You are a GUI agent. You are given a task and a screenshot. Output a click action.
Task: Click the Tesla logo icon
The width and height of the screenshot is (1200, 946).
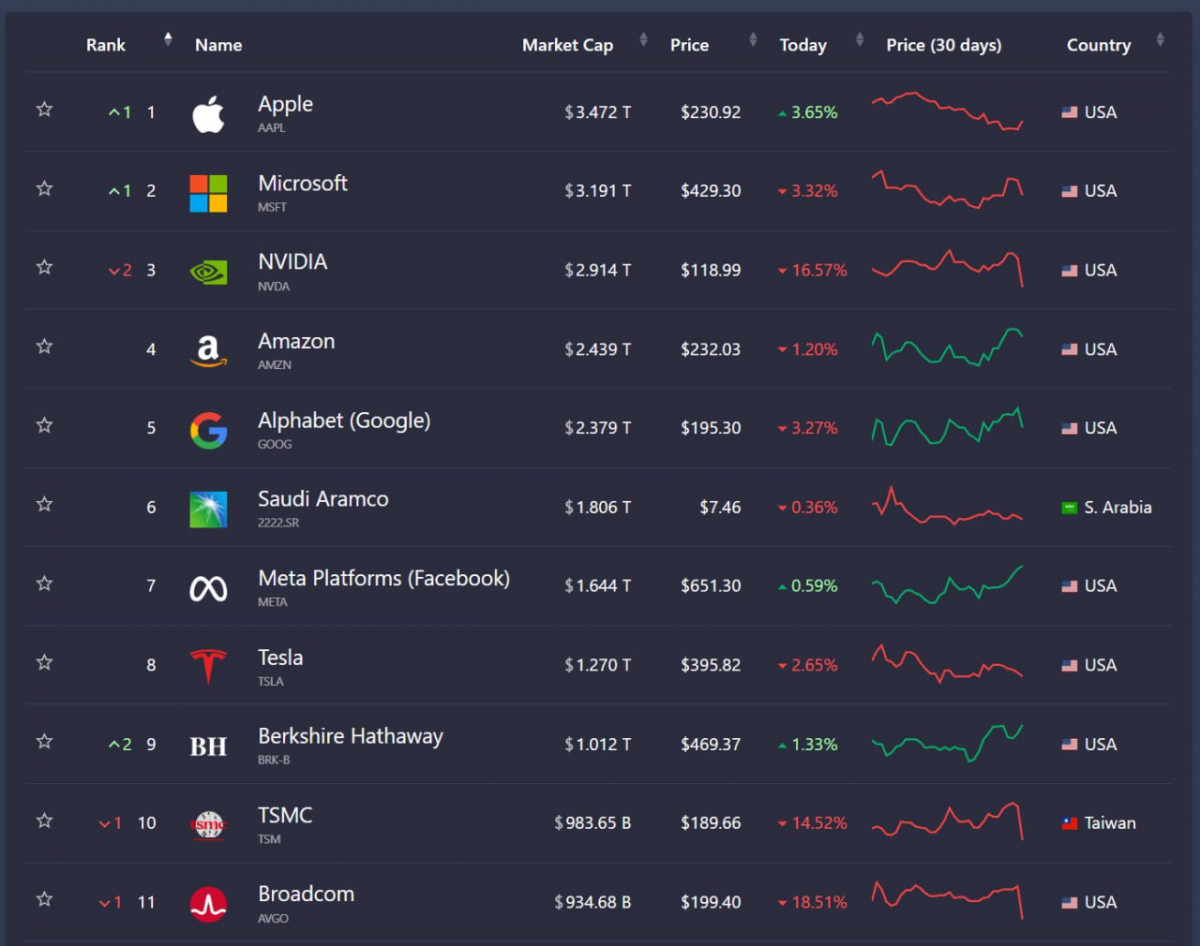tap(208, 667)
